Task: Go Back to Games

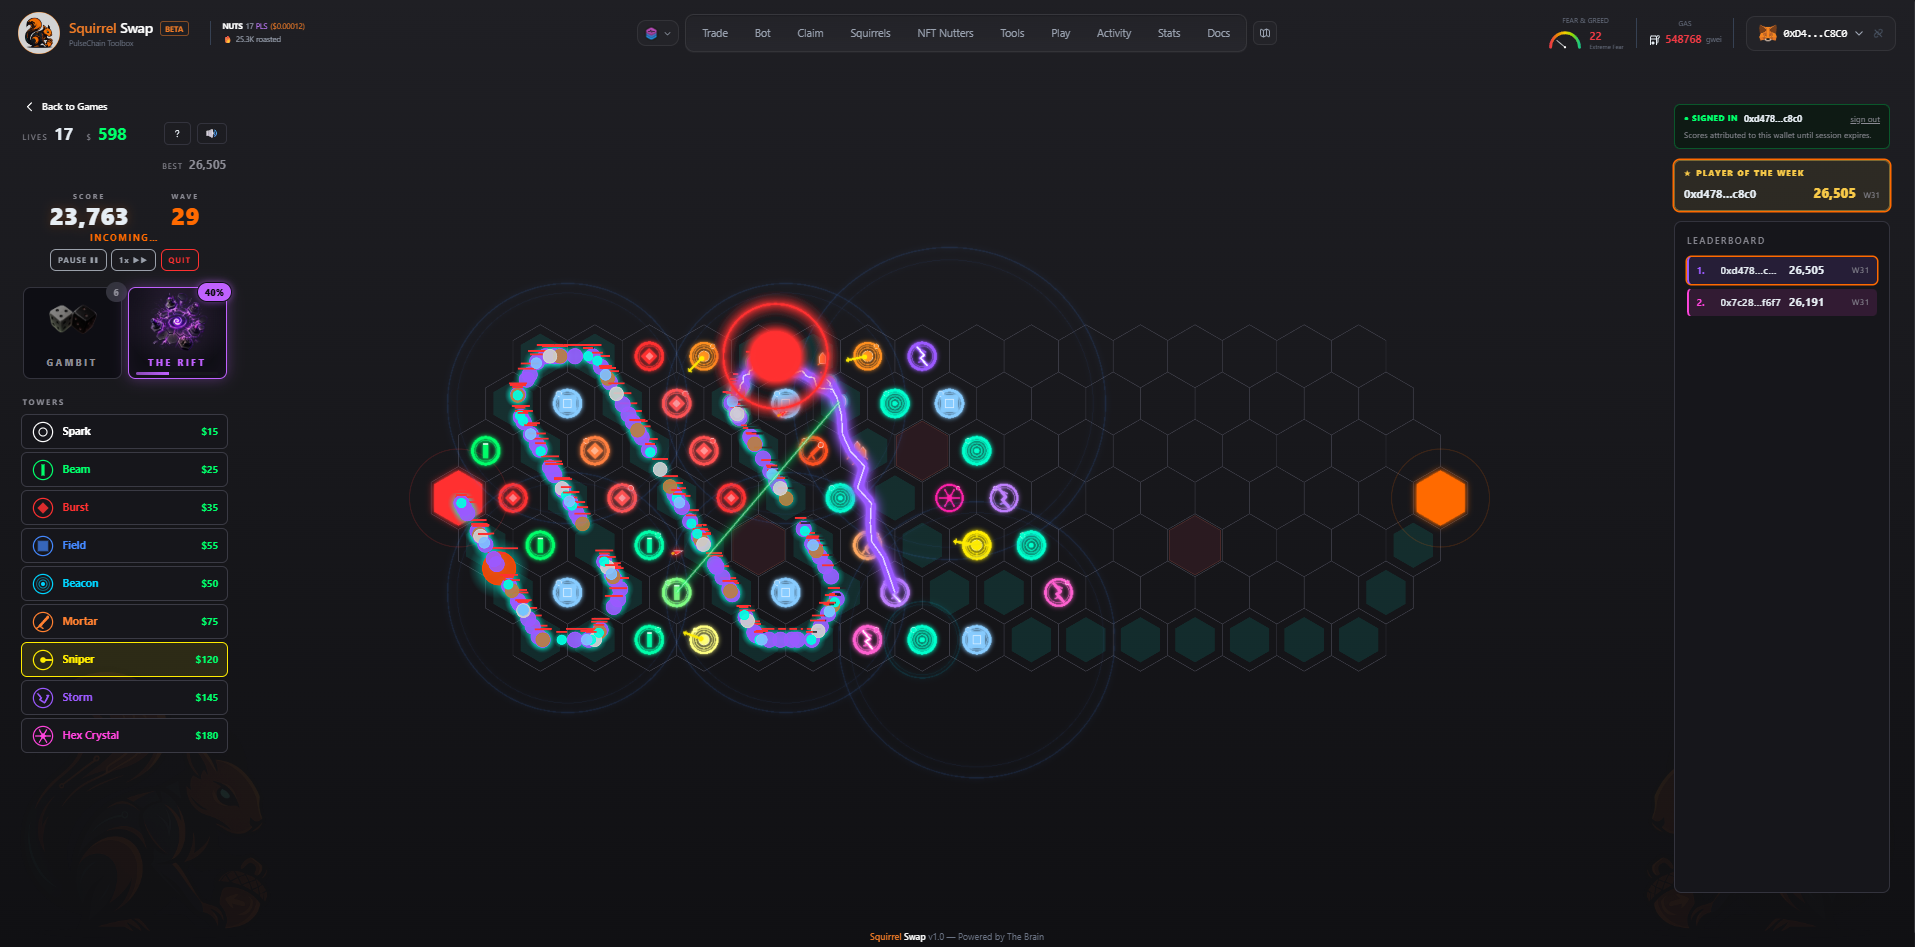Action: [x=67, y=107]
